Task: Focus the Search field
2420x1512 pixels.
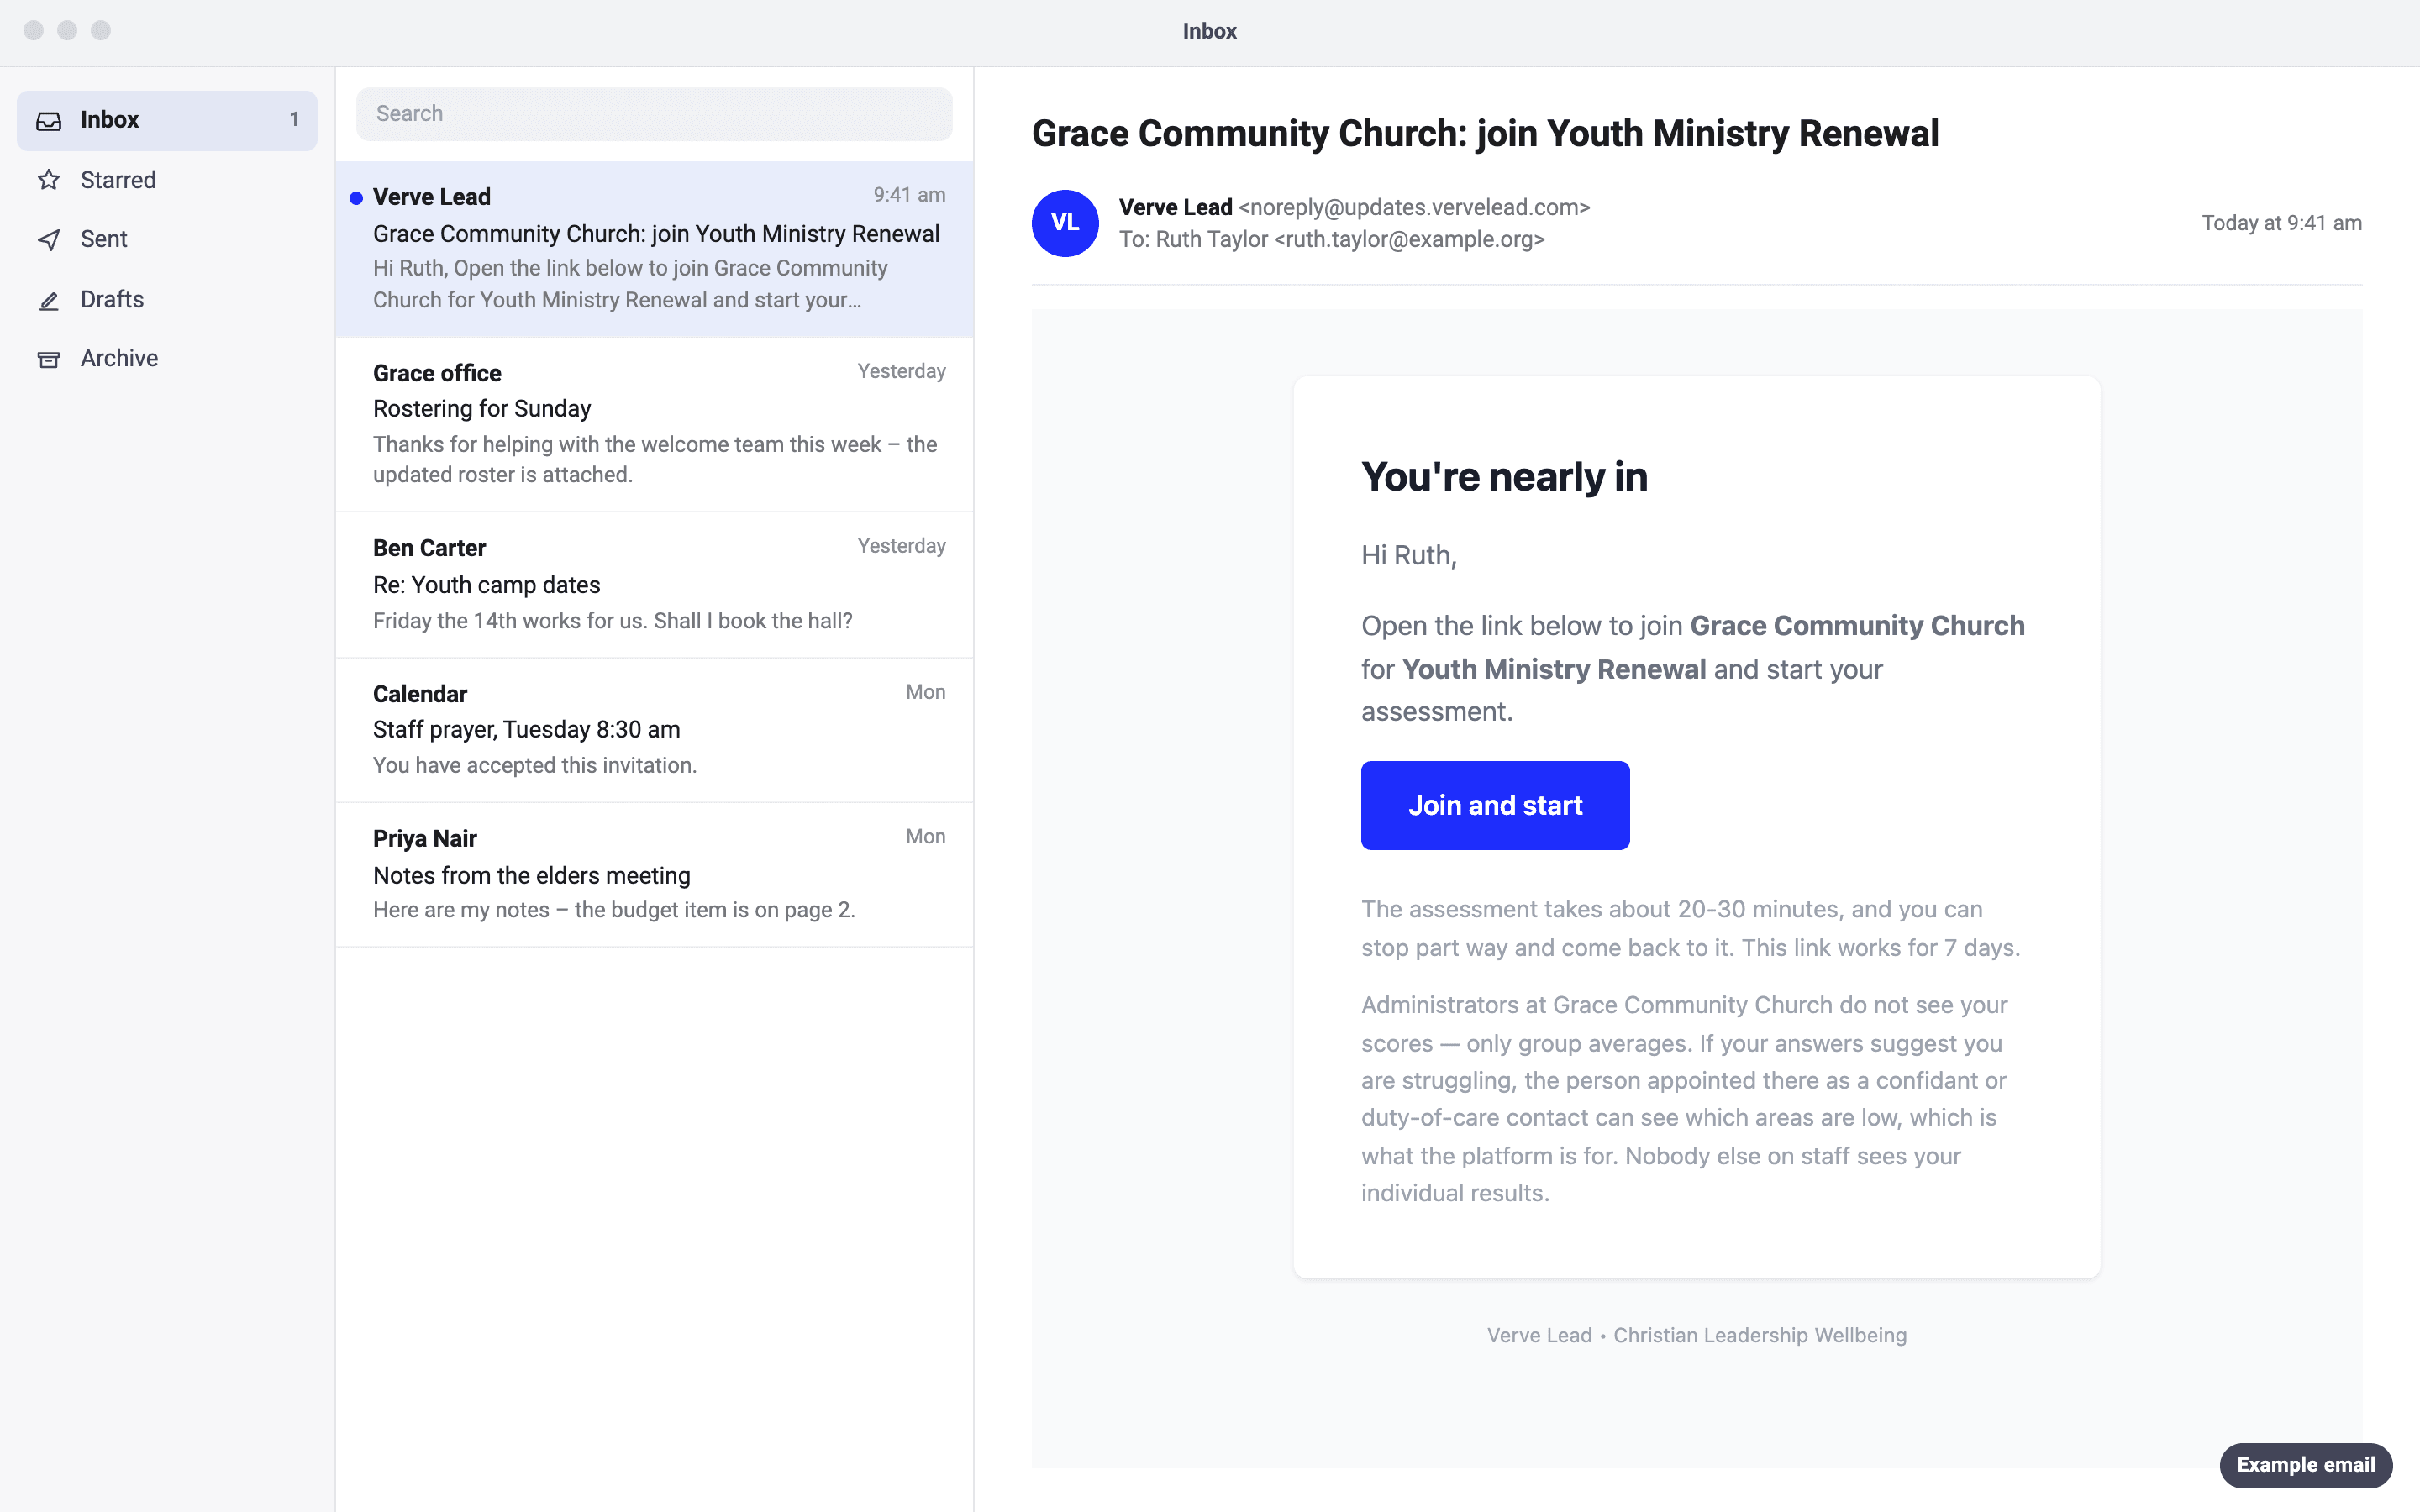Action: tap(654, 114)
